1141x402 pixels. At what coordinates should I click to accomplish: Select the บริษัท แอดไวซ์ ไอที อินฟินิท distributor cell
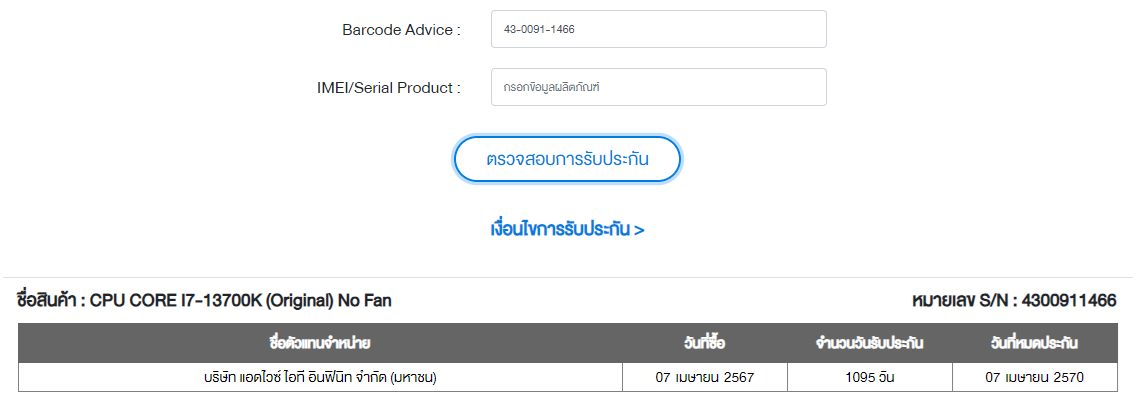(320, 378)
